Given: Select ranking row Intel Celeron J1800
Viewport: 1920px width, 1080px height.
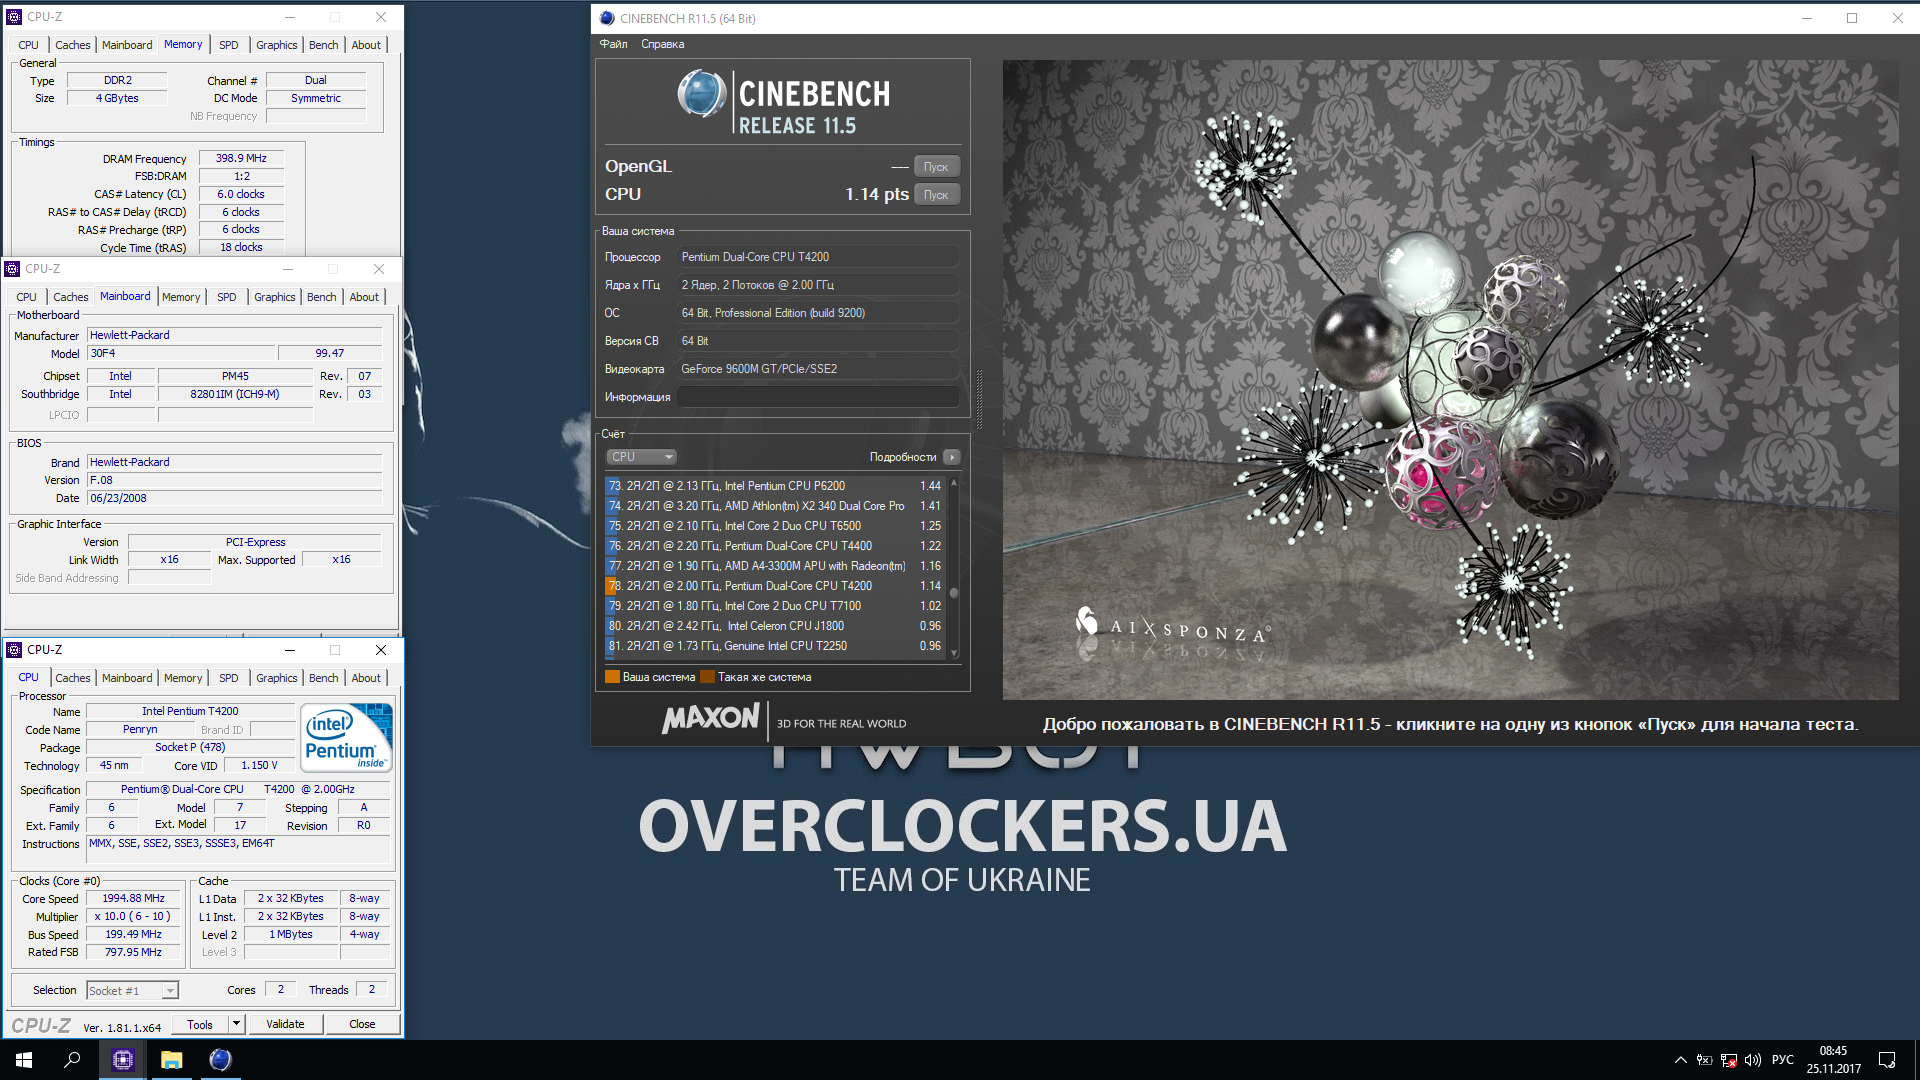Looking at the screenshot, I should 775,626.
